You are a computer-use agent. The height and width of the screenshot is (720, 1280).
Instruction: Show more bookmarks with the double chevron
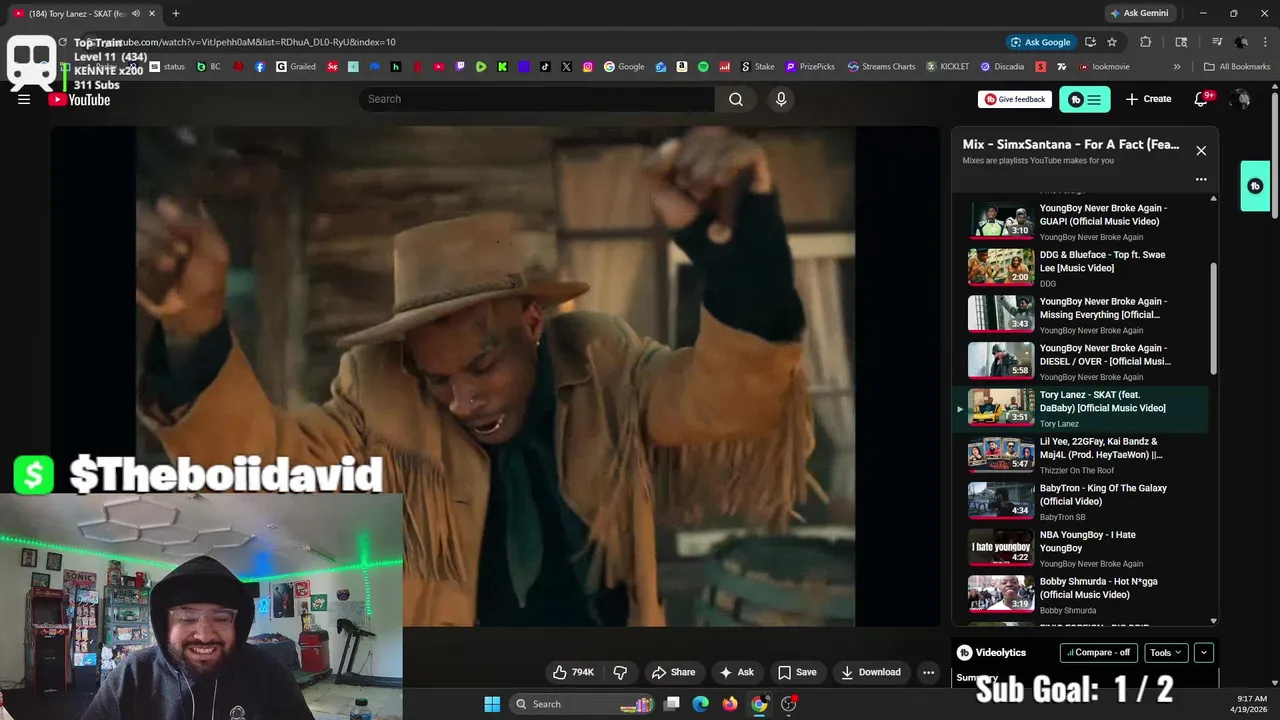pos(1177,67)
